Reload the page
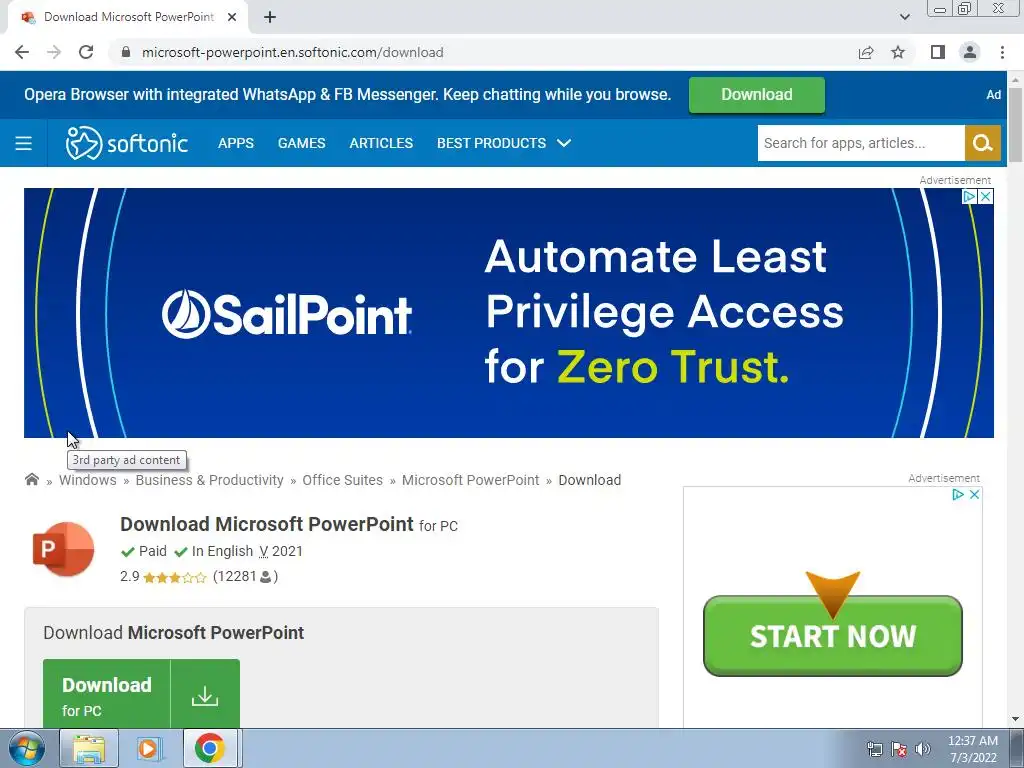This screenshot has height=768, width=1024. click(x=86, y=52)
